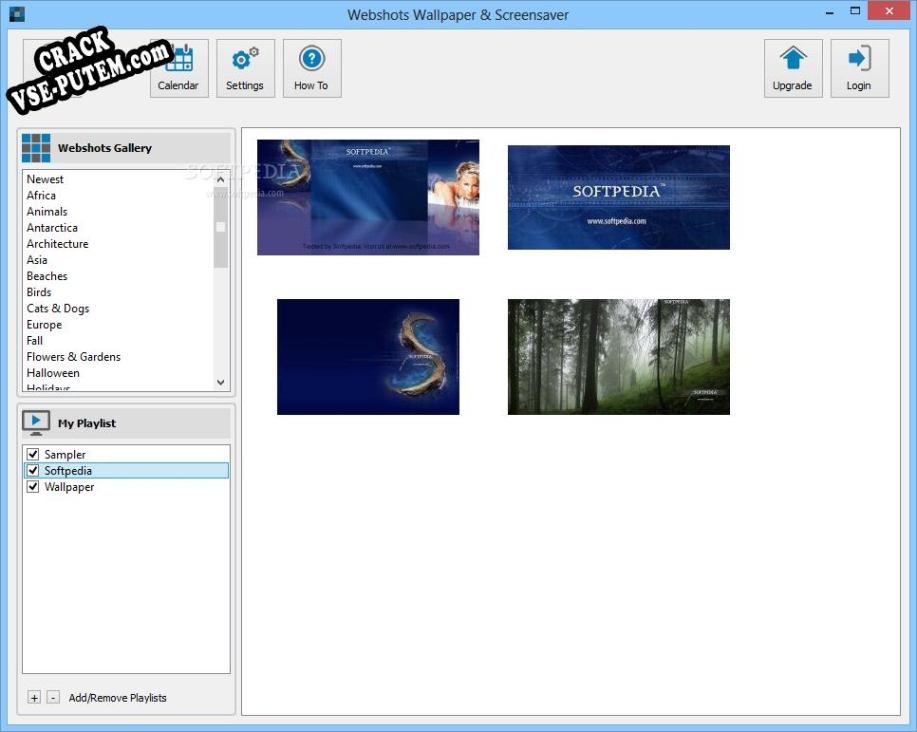Click the plus button to add playlist
917x732 pixels.
pos(34,698)
